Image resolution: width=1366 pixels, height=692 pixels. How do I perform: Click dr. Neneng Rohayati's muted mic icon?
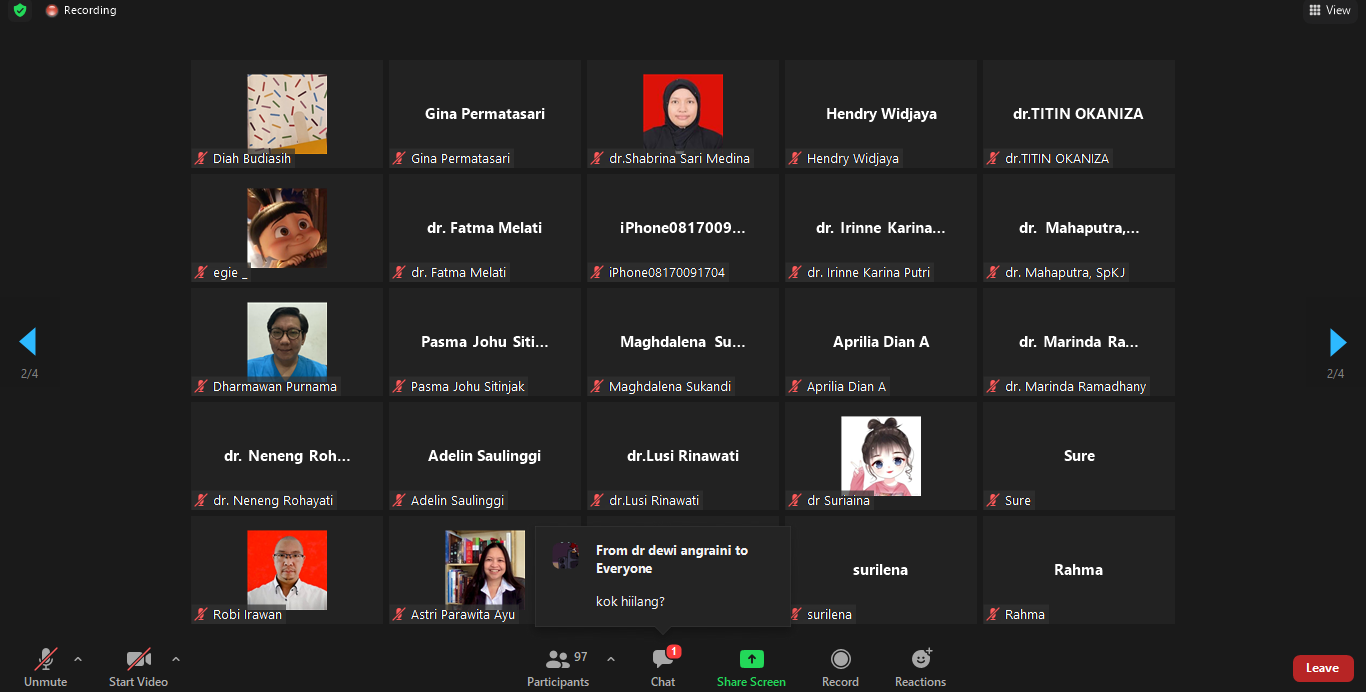coord(202,500)
